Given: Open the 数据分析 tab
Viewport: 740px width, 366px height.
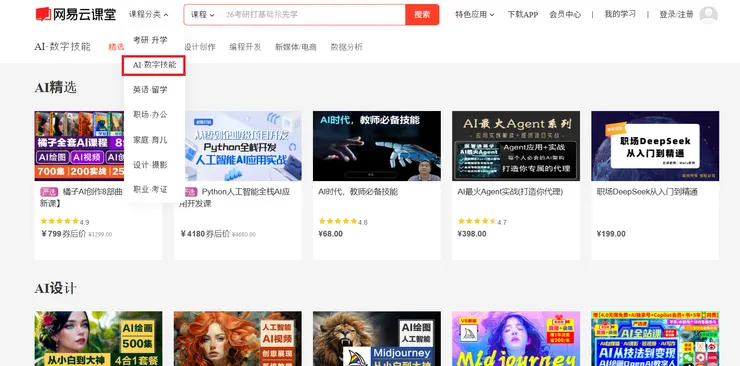Looking at the screenshot, I should point(346,47).
